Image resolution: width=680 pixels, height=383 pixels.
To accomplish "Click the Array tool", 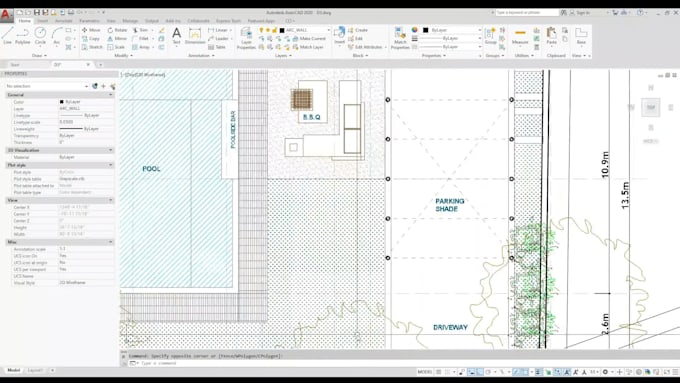I will pos(141,47).
